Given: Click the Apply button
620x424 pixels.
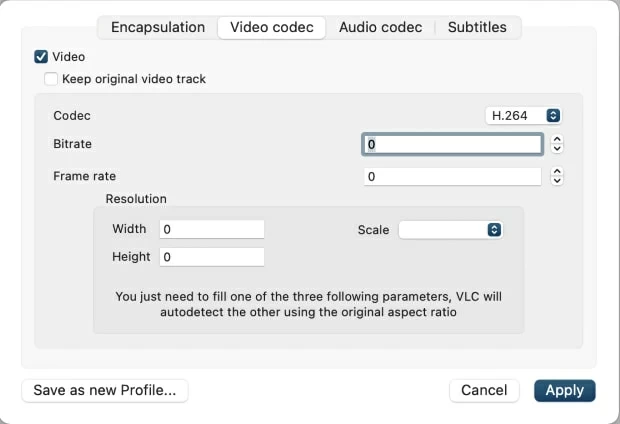Looking at the screenshot, I should pyautogui.click(x=564, y=390).
